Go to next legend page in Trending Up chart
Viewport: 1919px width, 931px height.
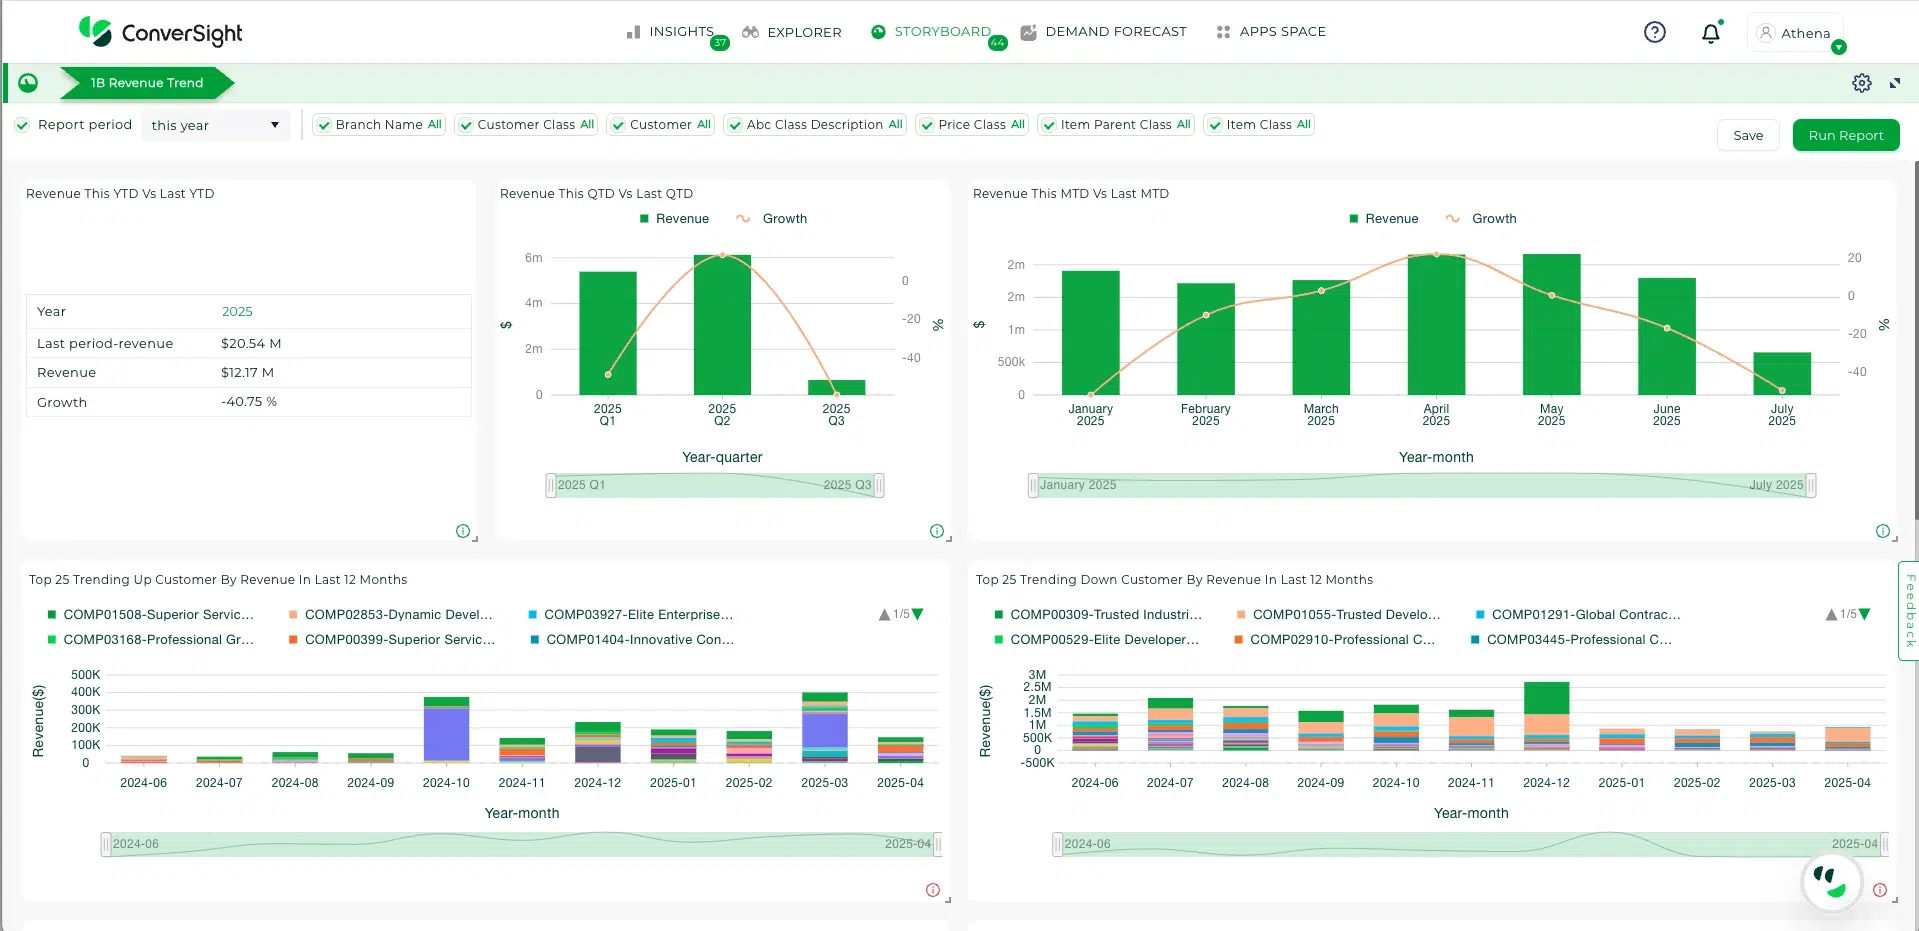918,614
